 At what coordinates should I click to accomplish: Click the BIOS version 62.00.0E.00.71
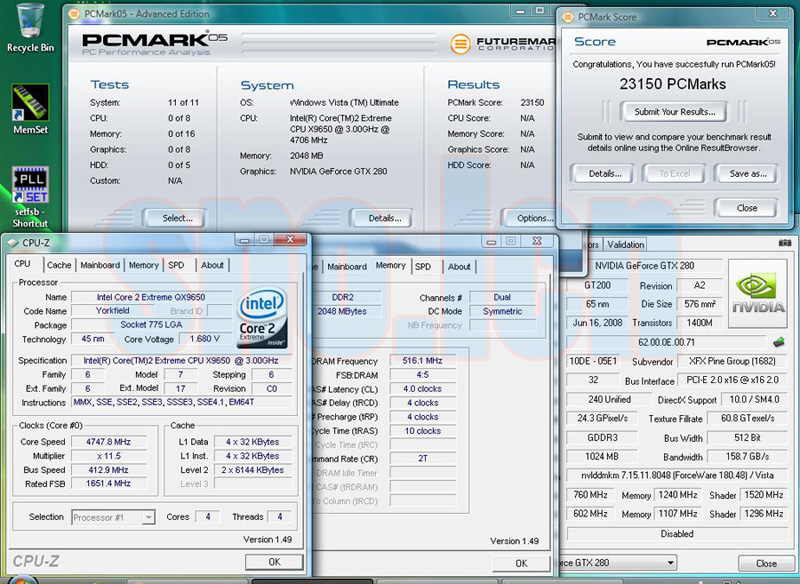pos(666,342)
